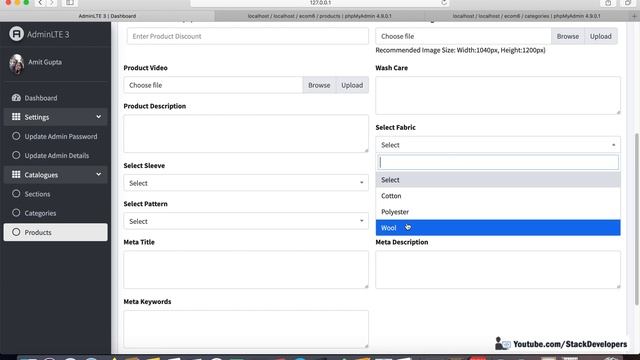The width and height of the screenshot is (640, 360).
Task: Click circle icon beside Update Admin Details
Action: pyautogui.click(x=16, y=155)
